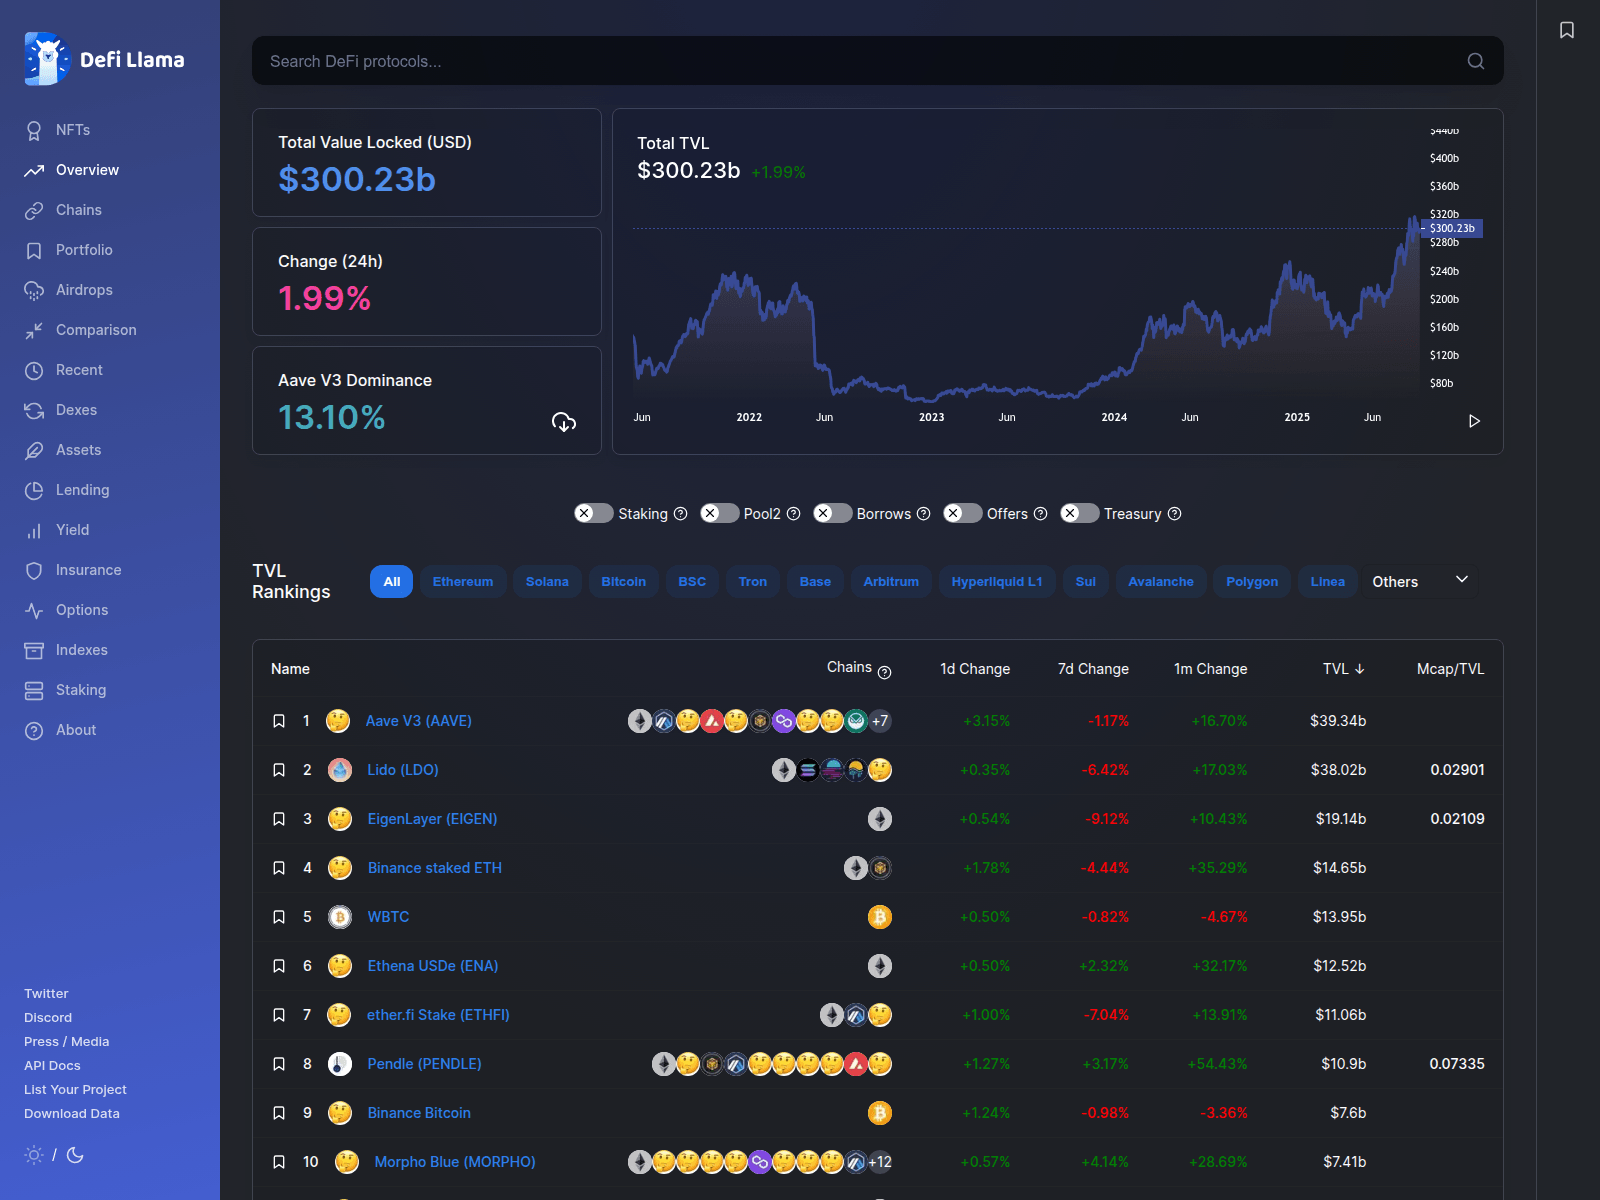
Task: Sort by 1m Change column
Action: (x=1210, y=669)
